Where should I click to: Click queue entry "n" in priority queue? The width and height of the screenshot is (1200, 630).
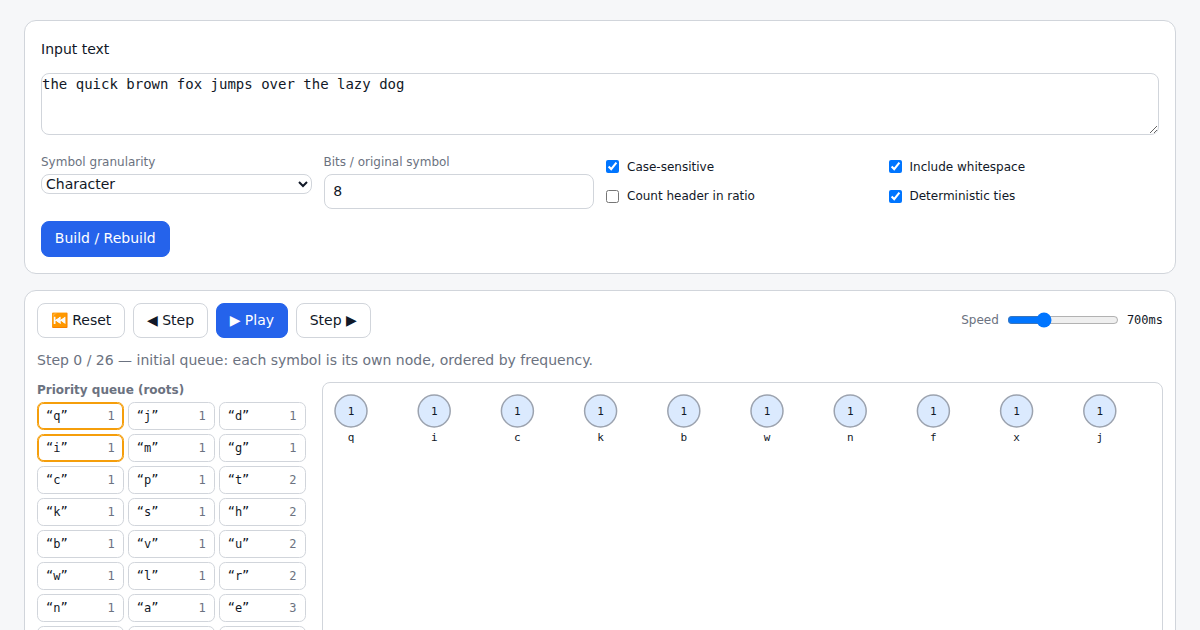click(x=80, y=608)
